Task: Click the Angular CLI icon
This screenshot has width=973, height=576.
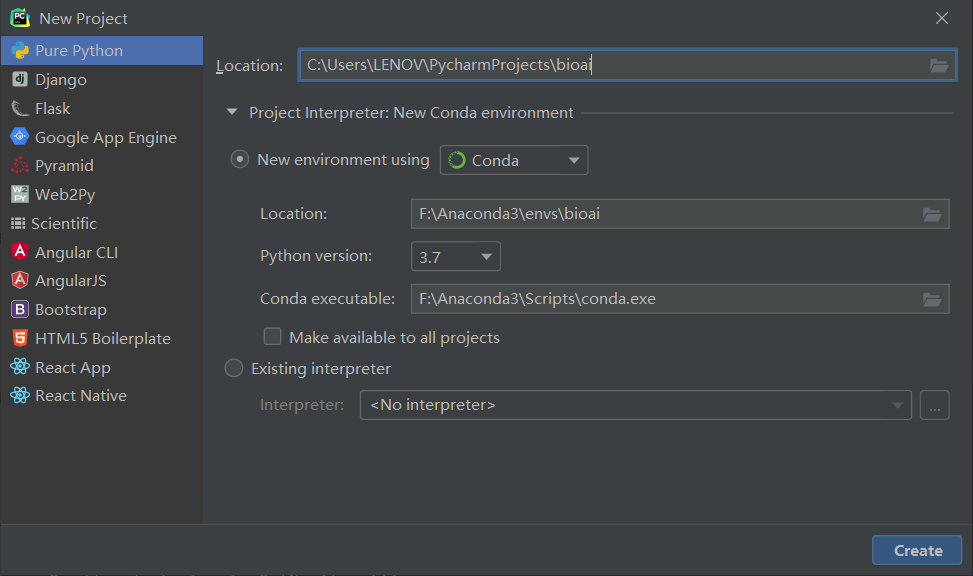Action: [20, 251]
